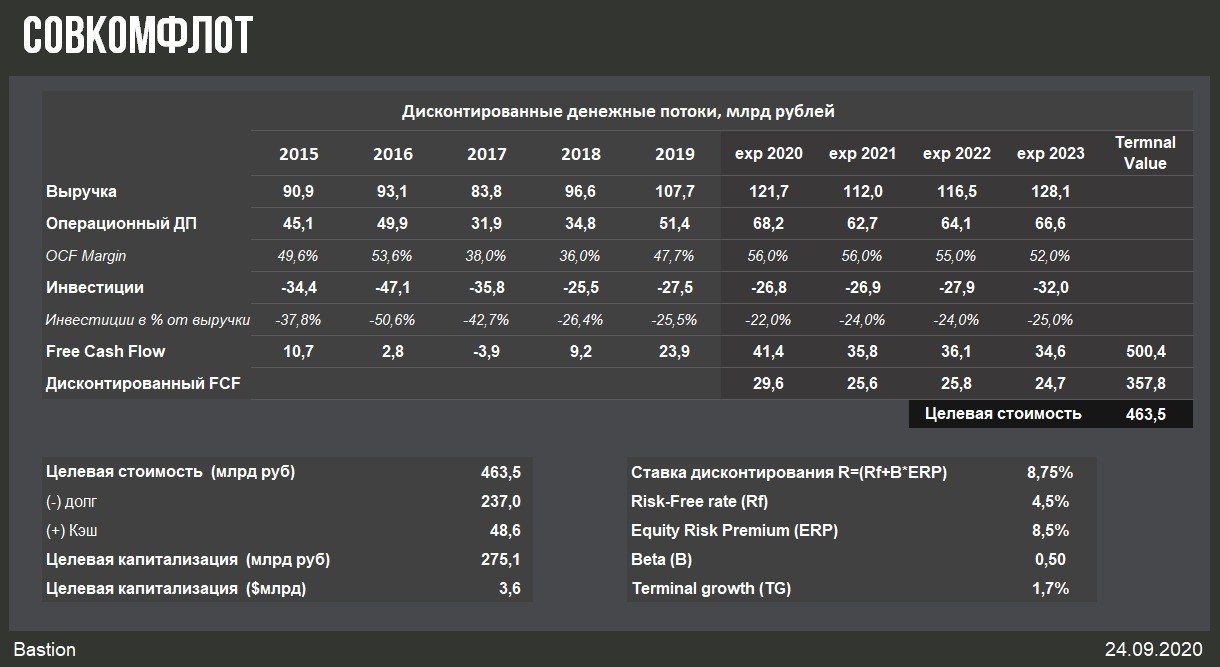Select the Выручка row label
This screenshot has width=1220, height=667.
point(81,191)
